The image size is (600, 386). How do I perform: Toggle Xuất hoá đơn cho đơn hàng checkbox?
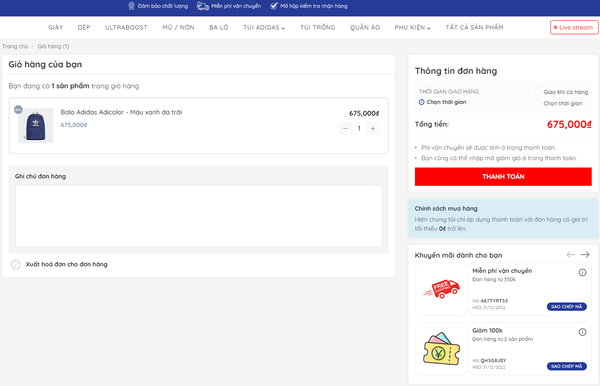[x=16, y=264]
